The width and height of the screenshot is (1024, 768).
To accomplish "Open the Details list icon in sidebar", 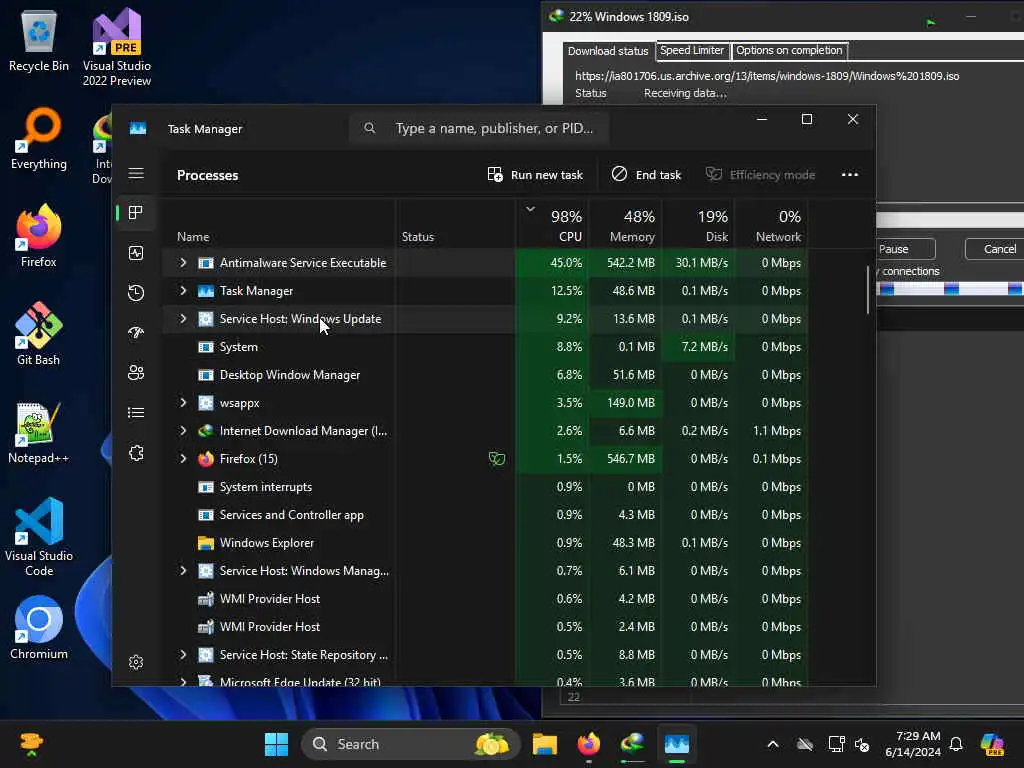I will pyautogui.click(x=136, y=413).
